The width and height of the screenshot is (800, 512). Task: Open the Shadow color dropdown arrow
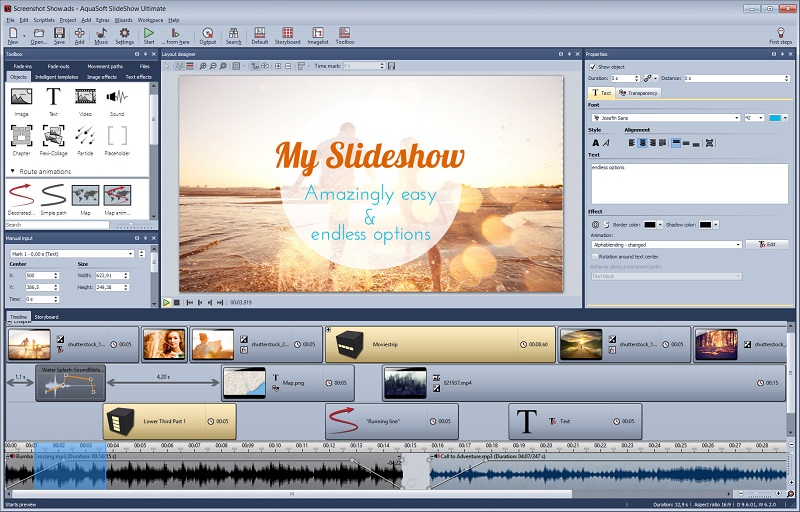point(716,225)
